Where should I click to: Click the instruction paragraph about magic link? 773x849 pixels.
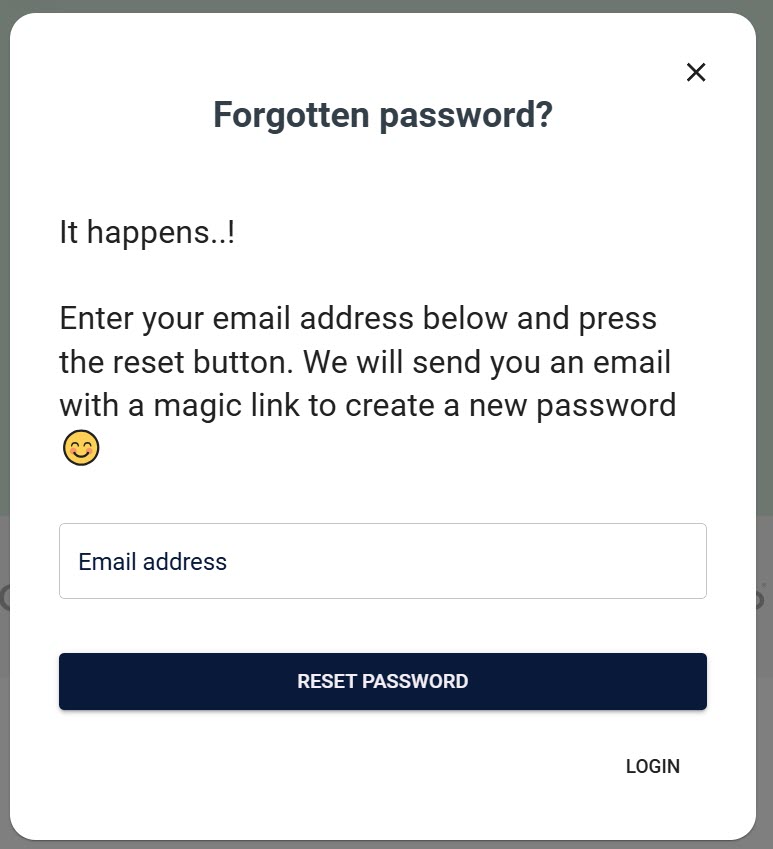(367, 362)
